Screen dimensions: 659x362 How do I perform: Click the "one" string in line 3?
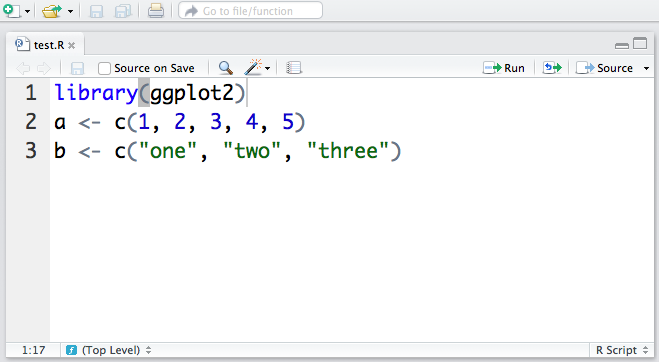click(168, 151)
